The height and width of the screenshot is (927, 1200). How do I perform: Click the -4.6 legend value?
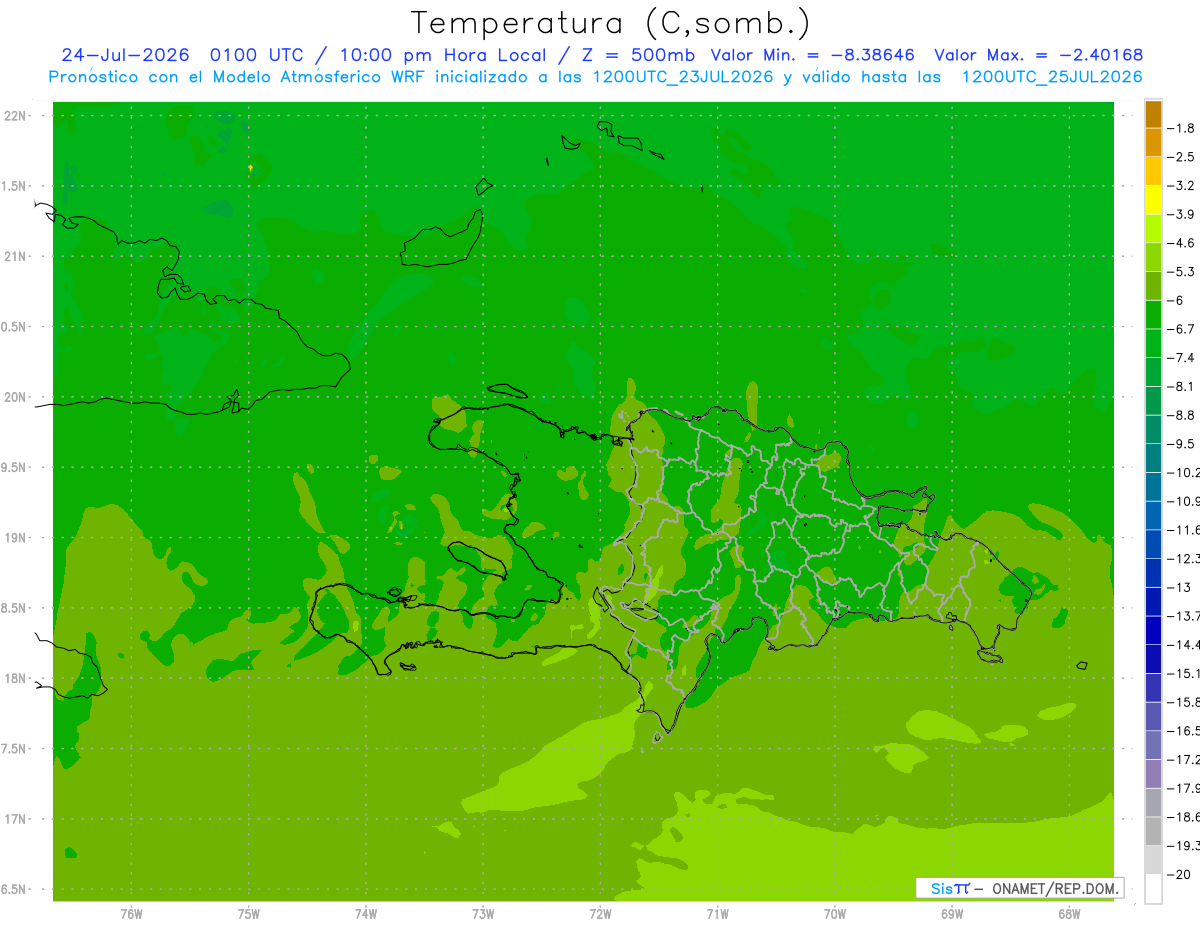point(1181,243)
